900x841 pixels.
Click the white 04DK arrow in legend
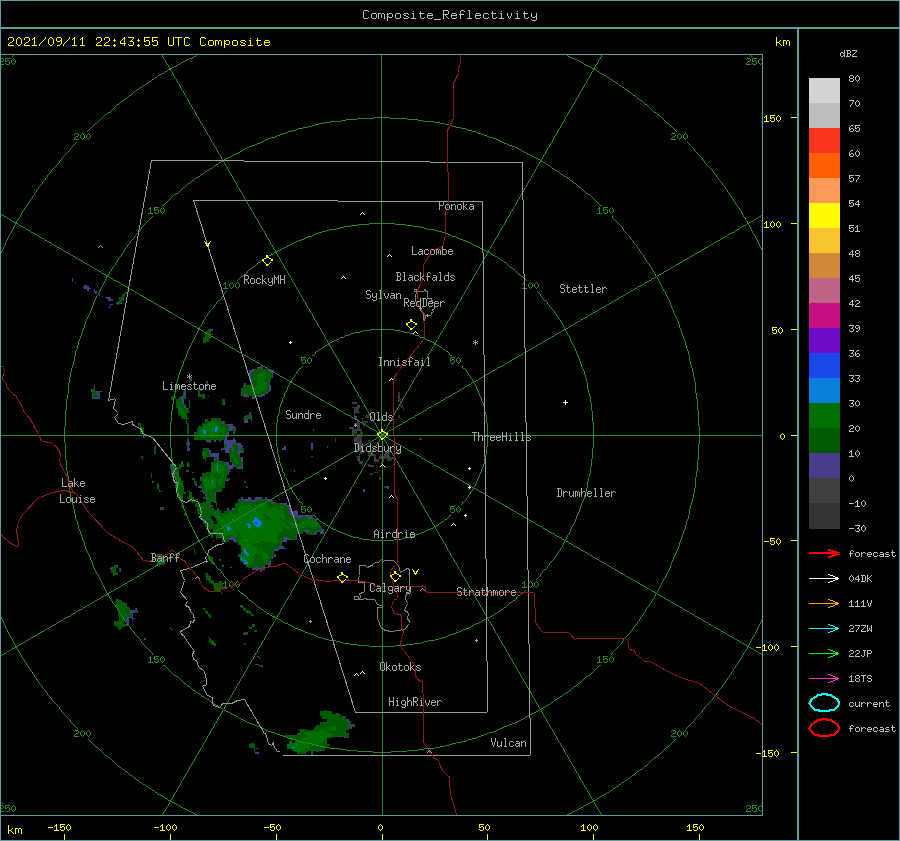point(824,579)
